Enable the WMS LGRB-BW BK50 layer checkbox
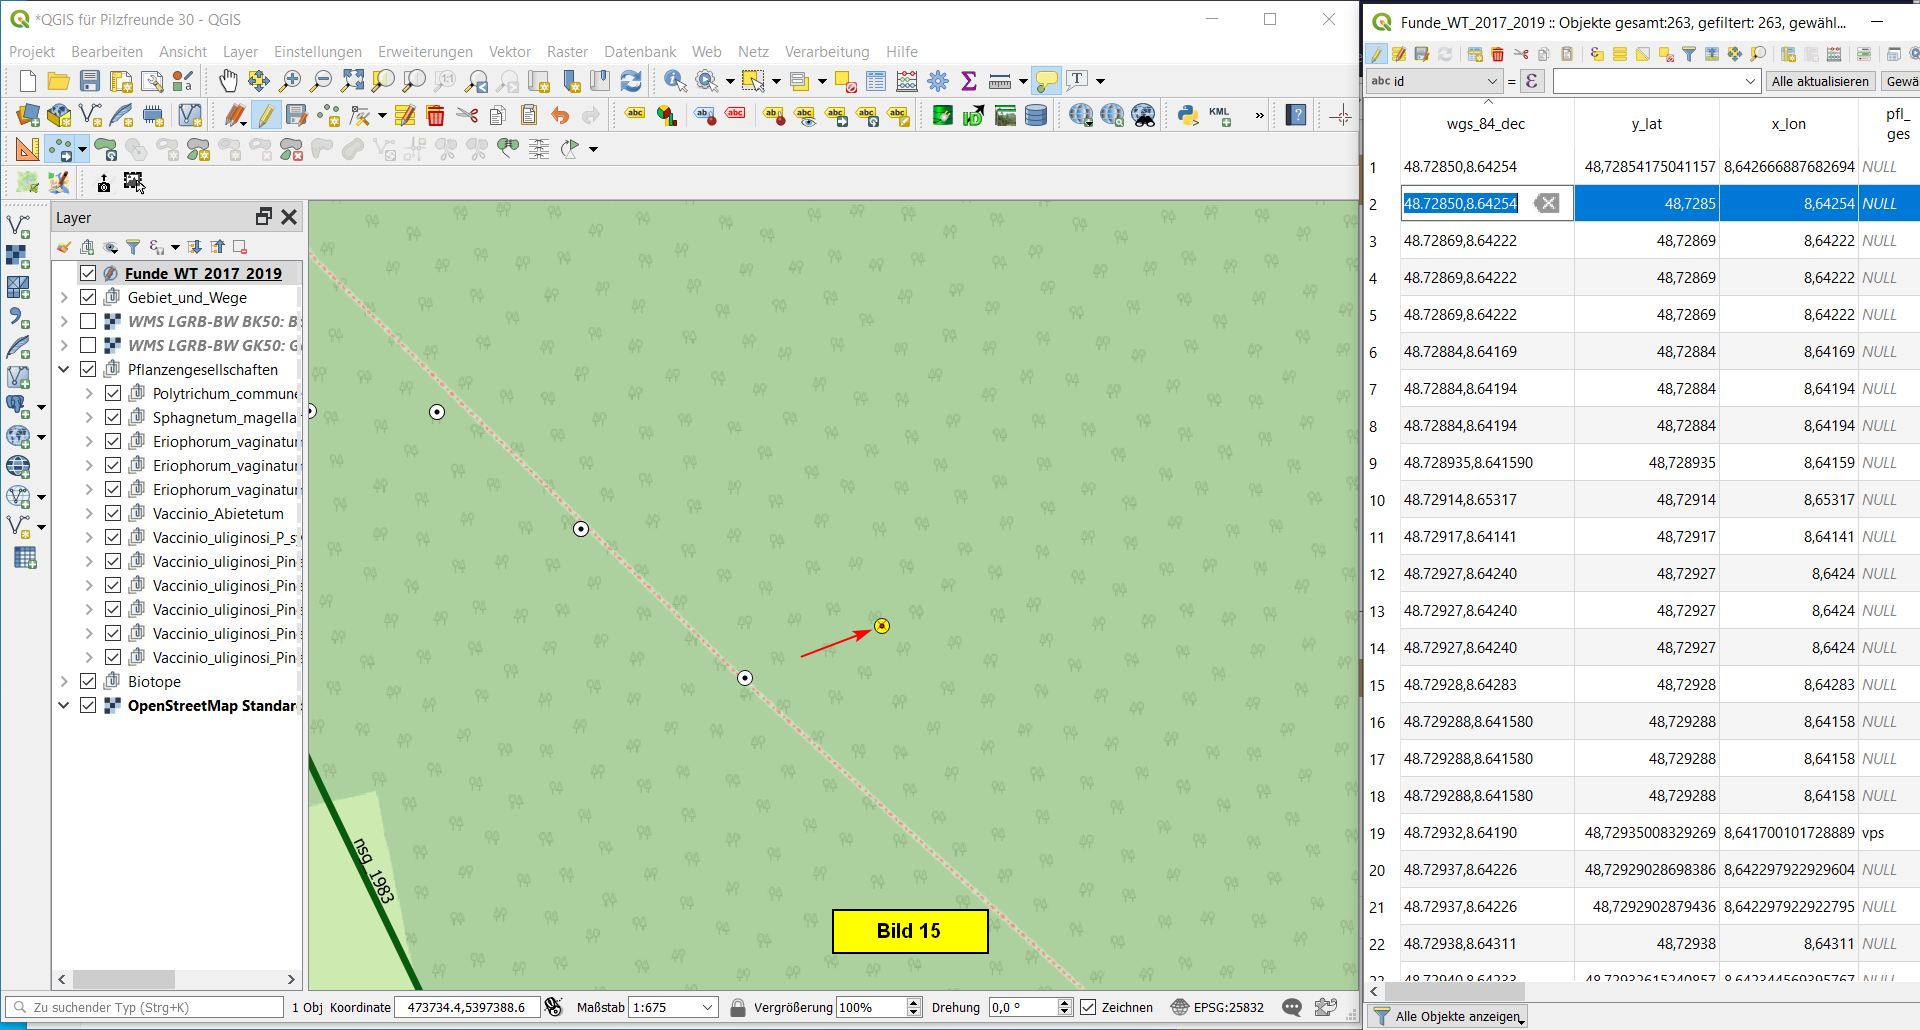 click(88, 321)
